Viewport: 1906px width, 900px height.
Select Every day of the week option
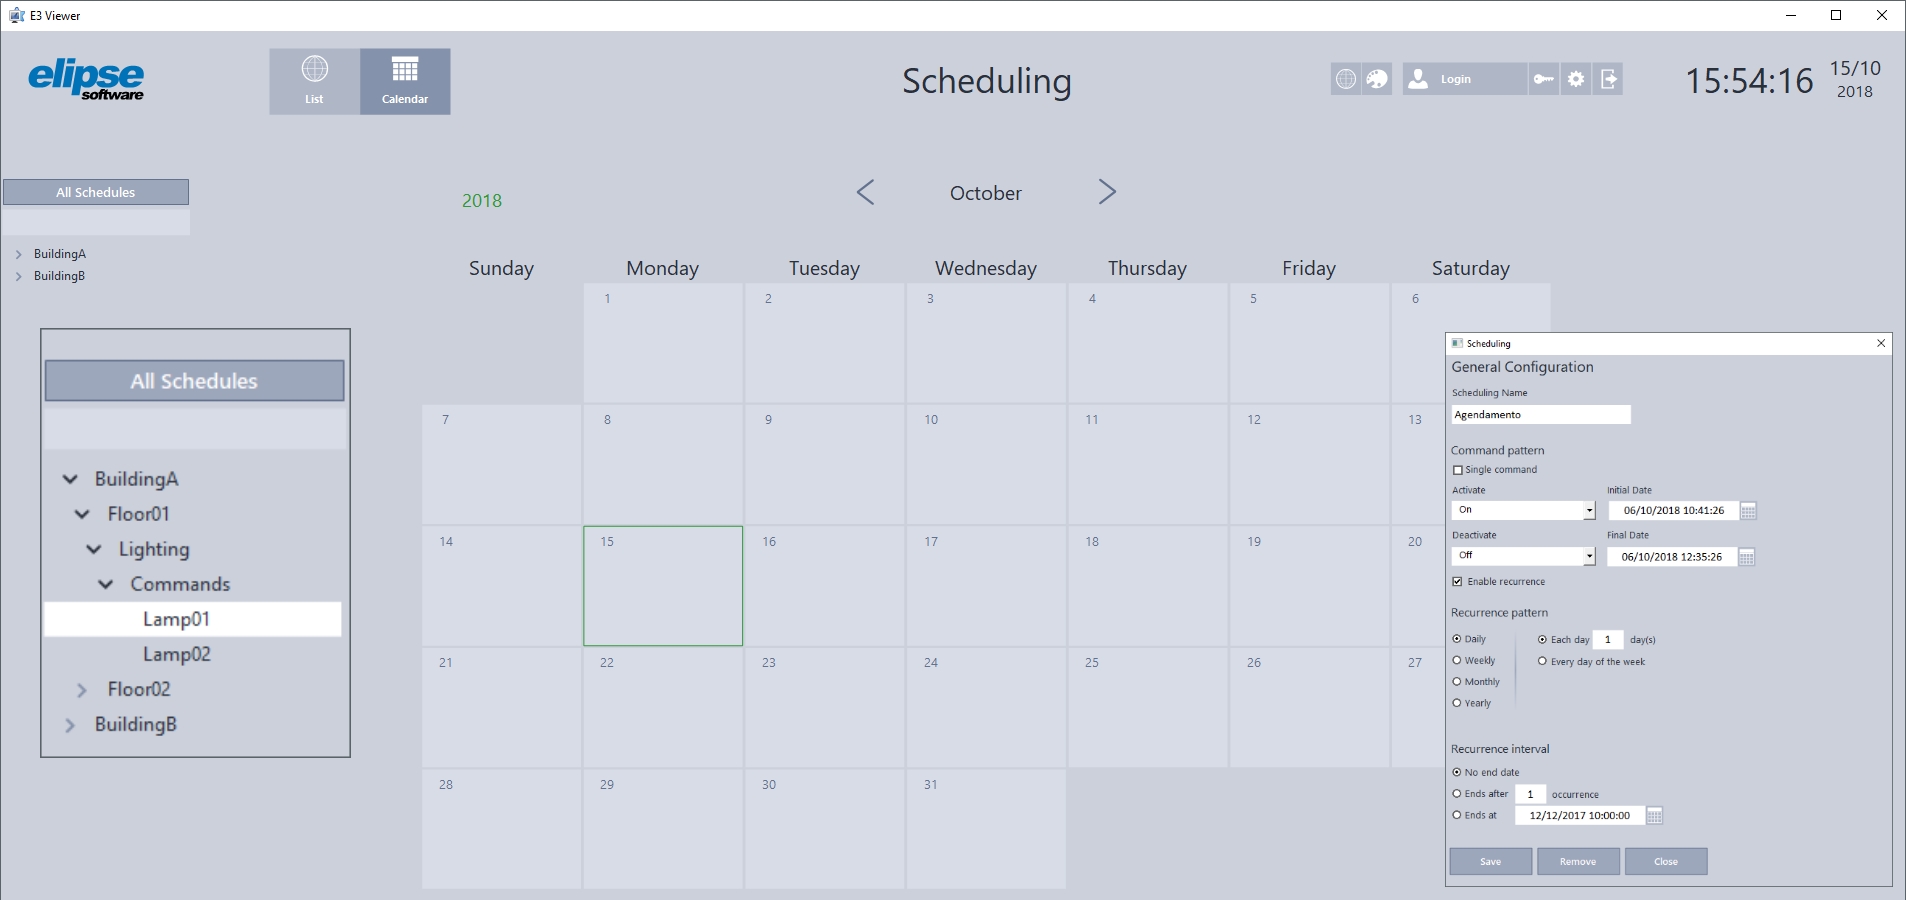click(x=1543, y=661)
